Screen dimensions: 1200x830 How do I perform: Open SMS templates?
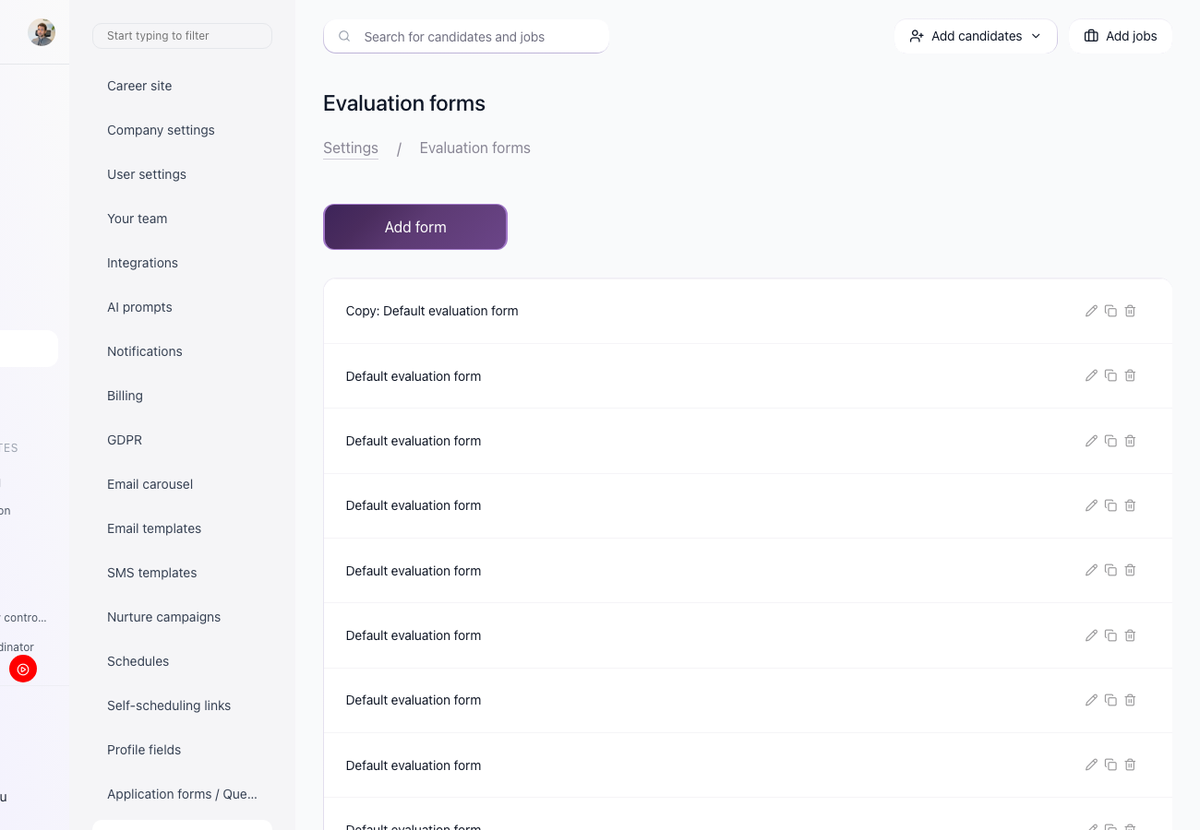click(152, 572)
